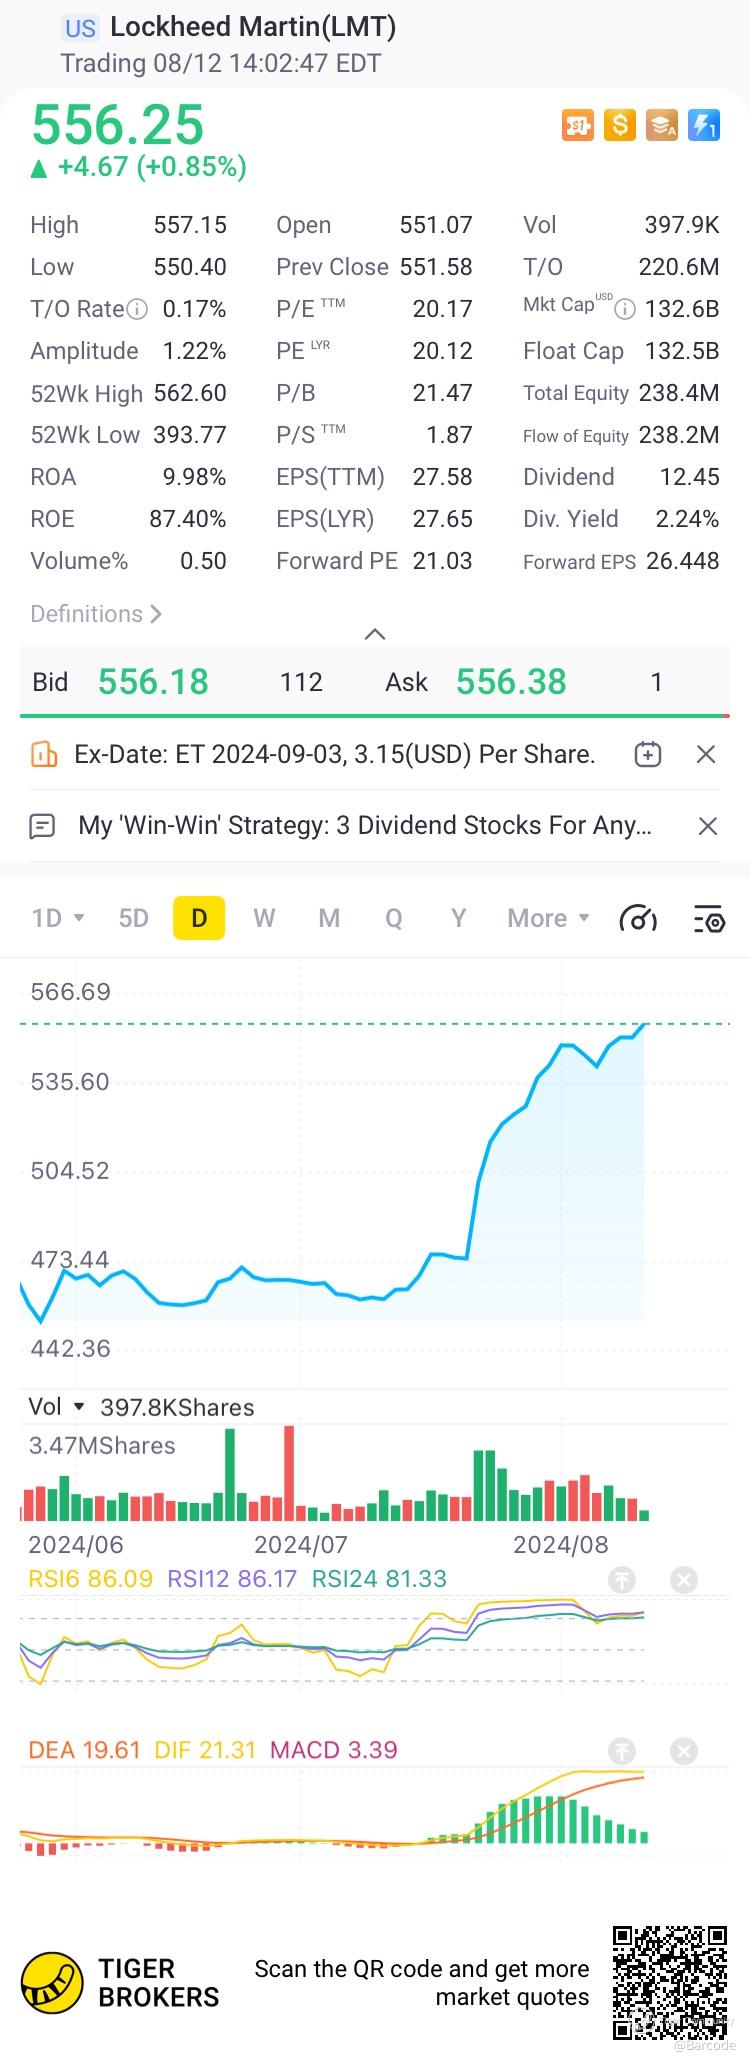Open chart display settings icon
The width and height of the screenshot is (750, 2063).
point(708,918)
